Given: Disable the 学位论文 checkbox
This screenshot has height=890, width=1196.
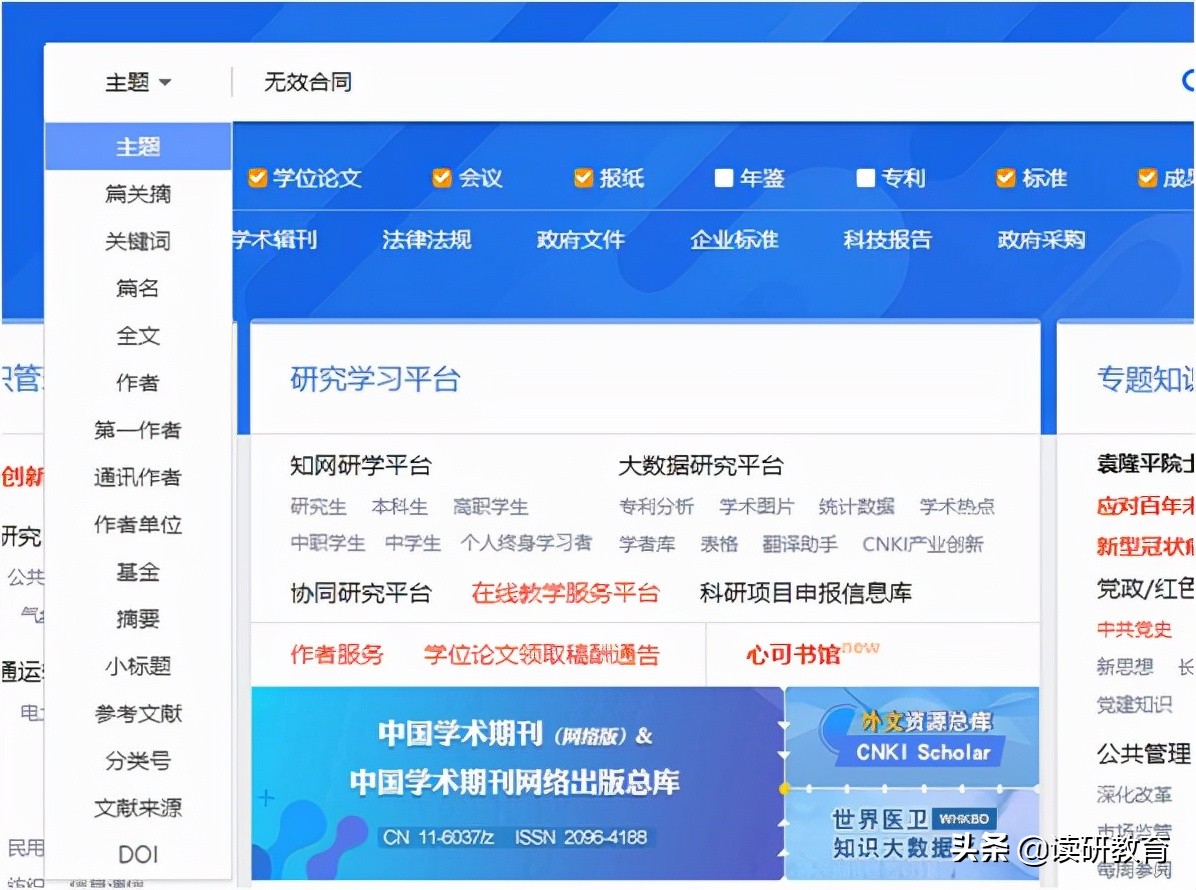Looking at the screenshot, I should 259,177.
